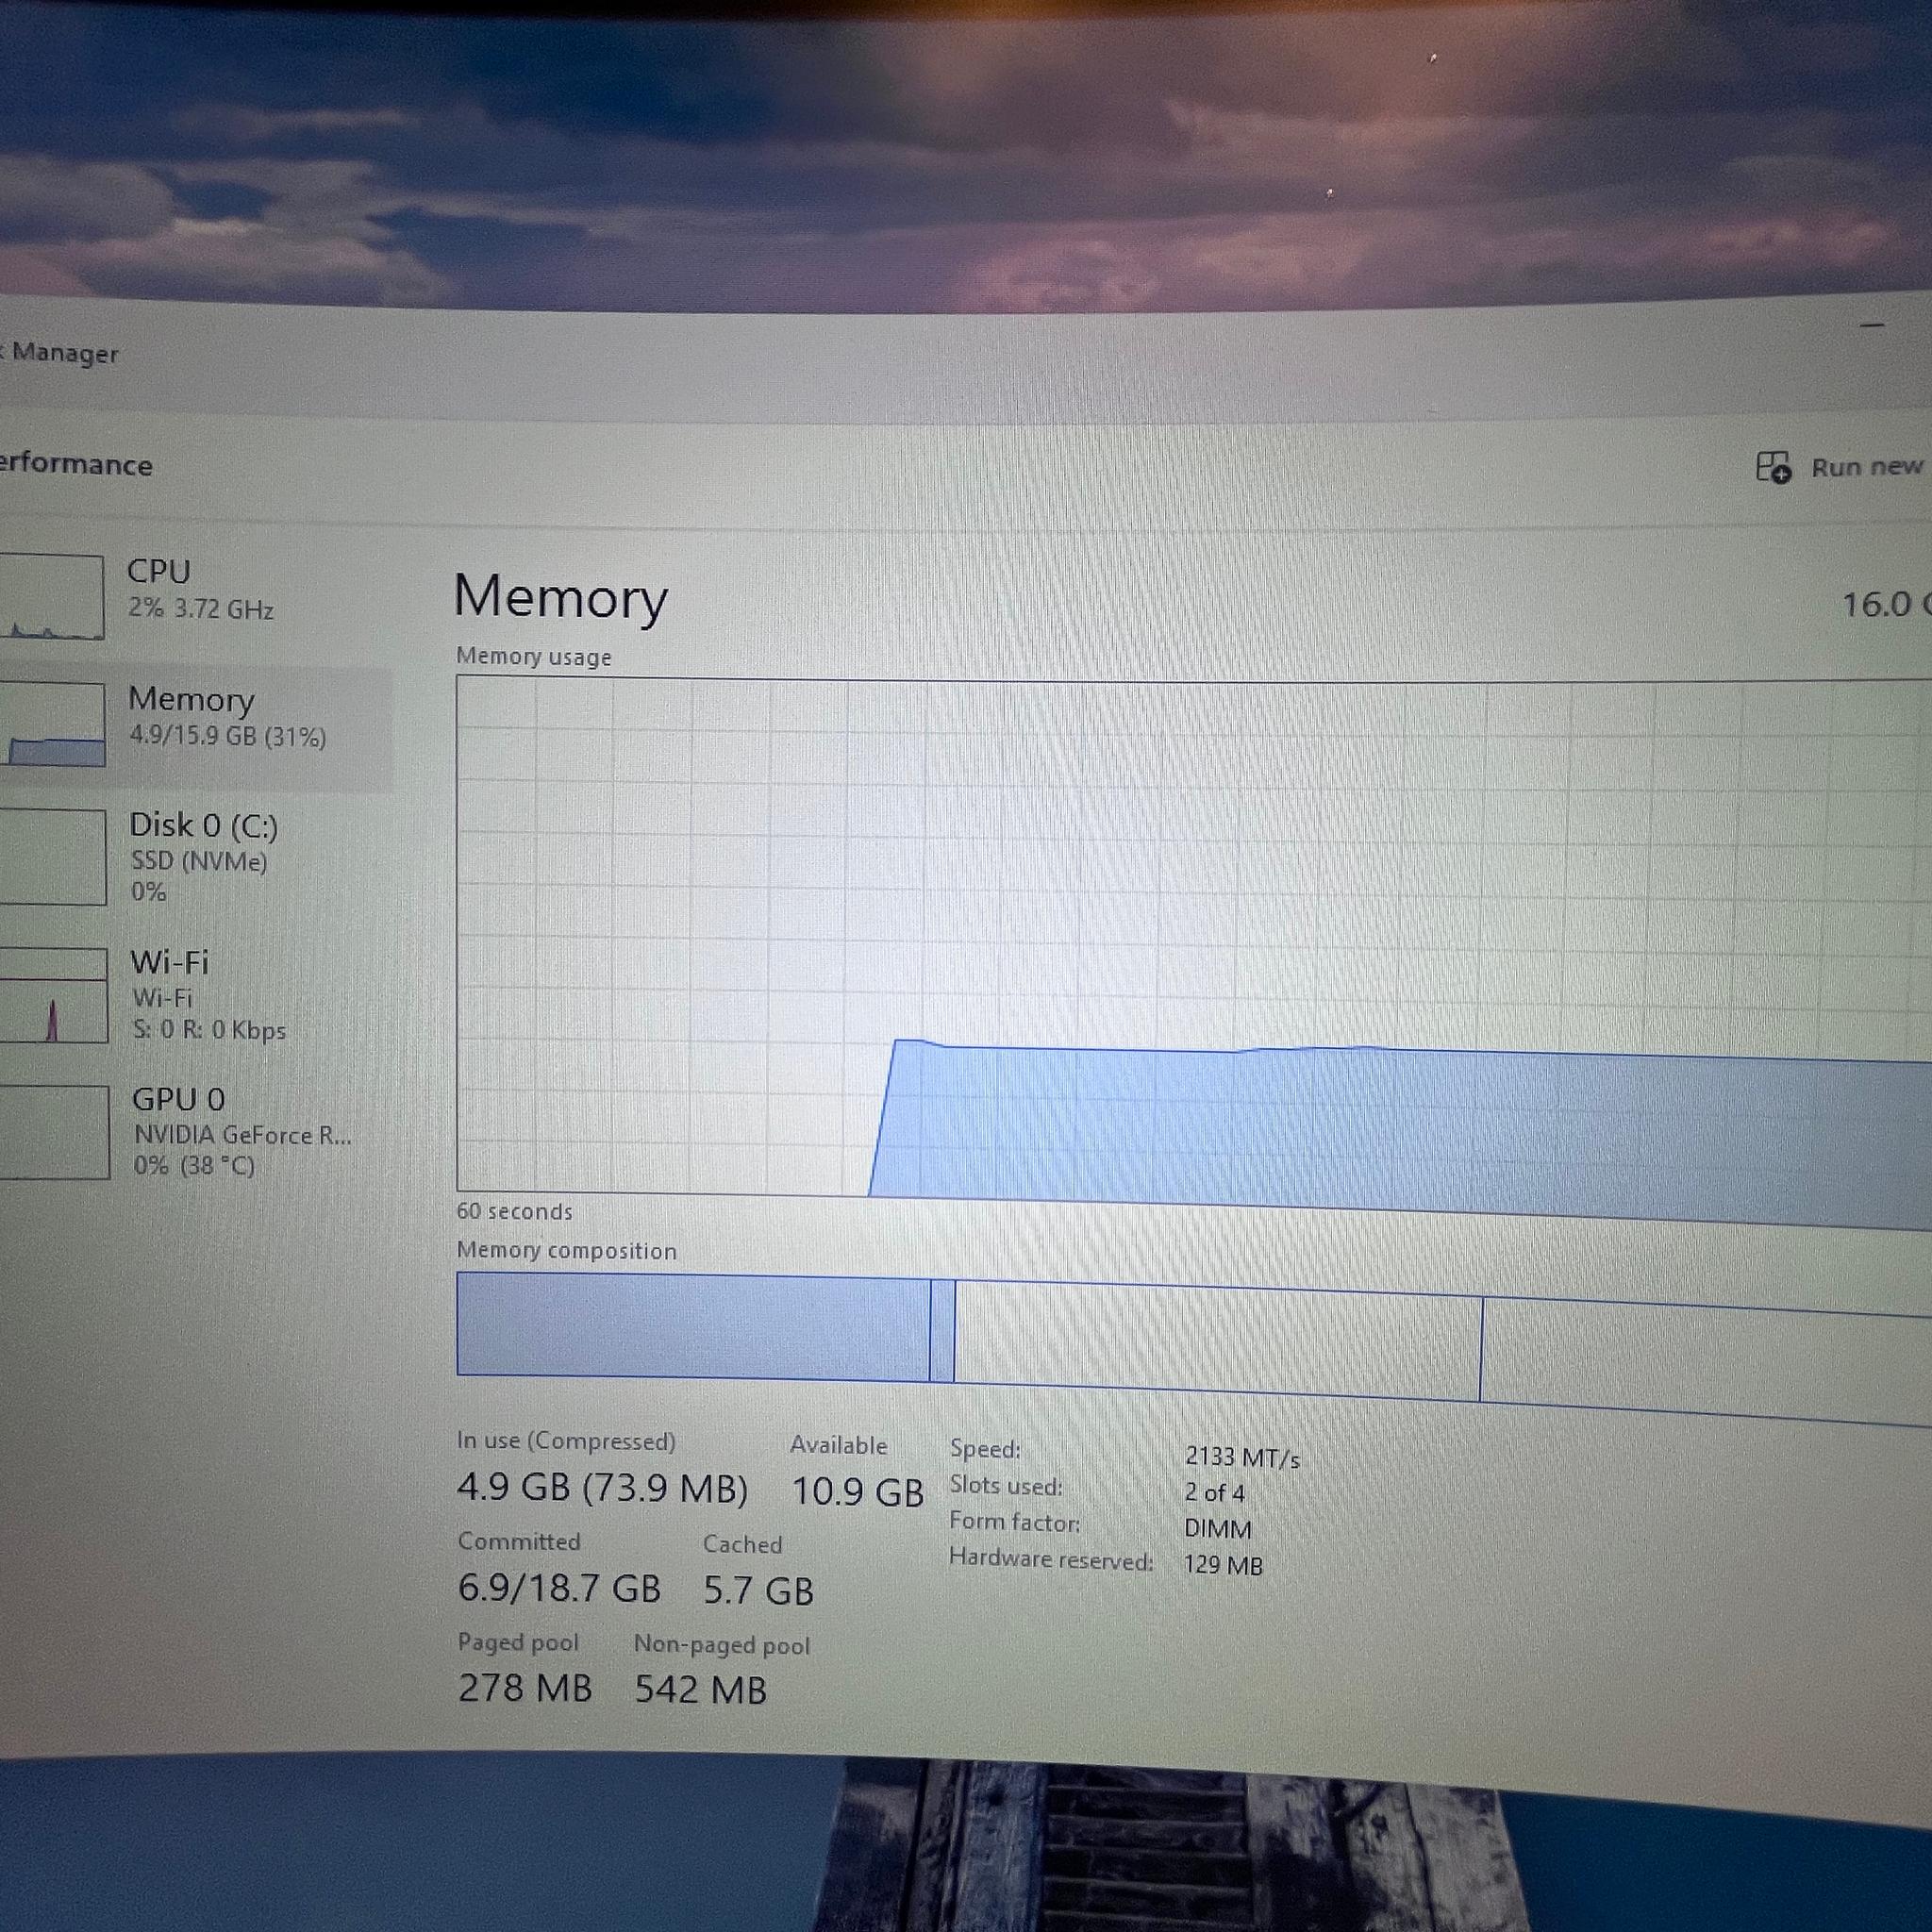Click the 'Memory usage' label
Screen dimensions: 1932x1932
[x=533, y=657]
